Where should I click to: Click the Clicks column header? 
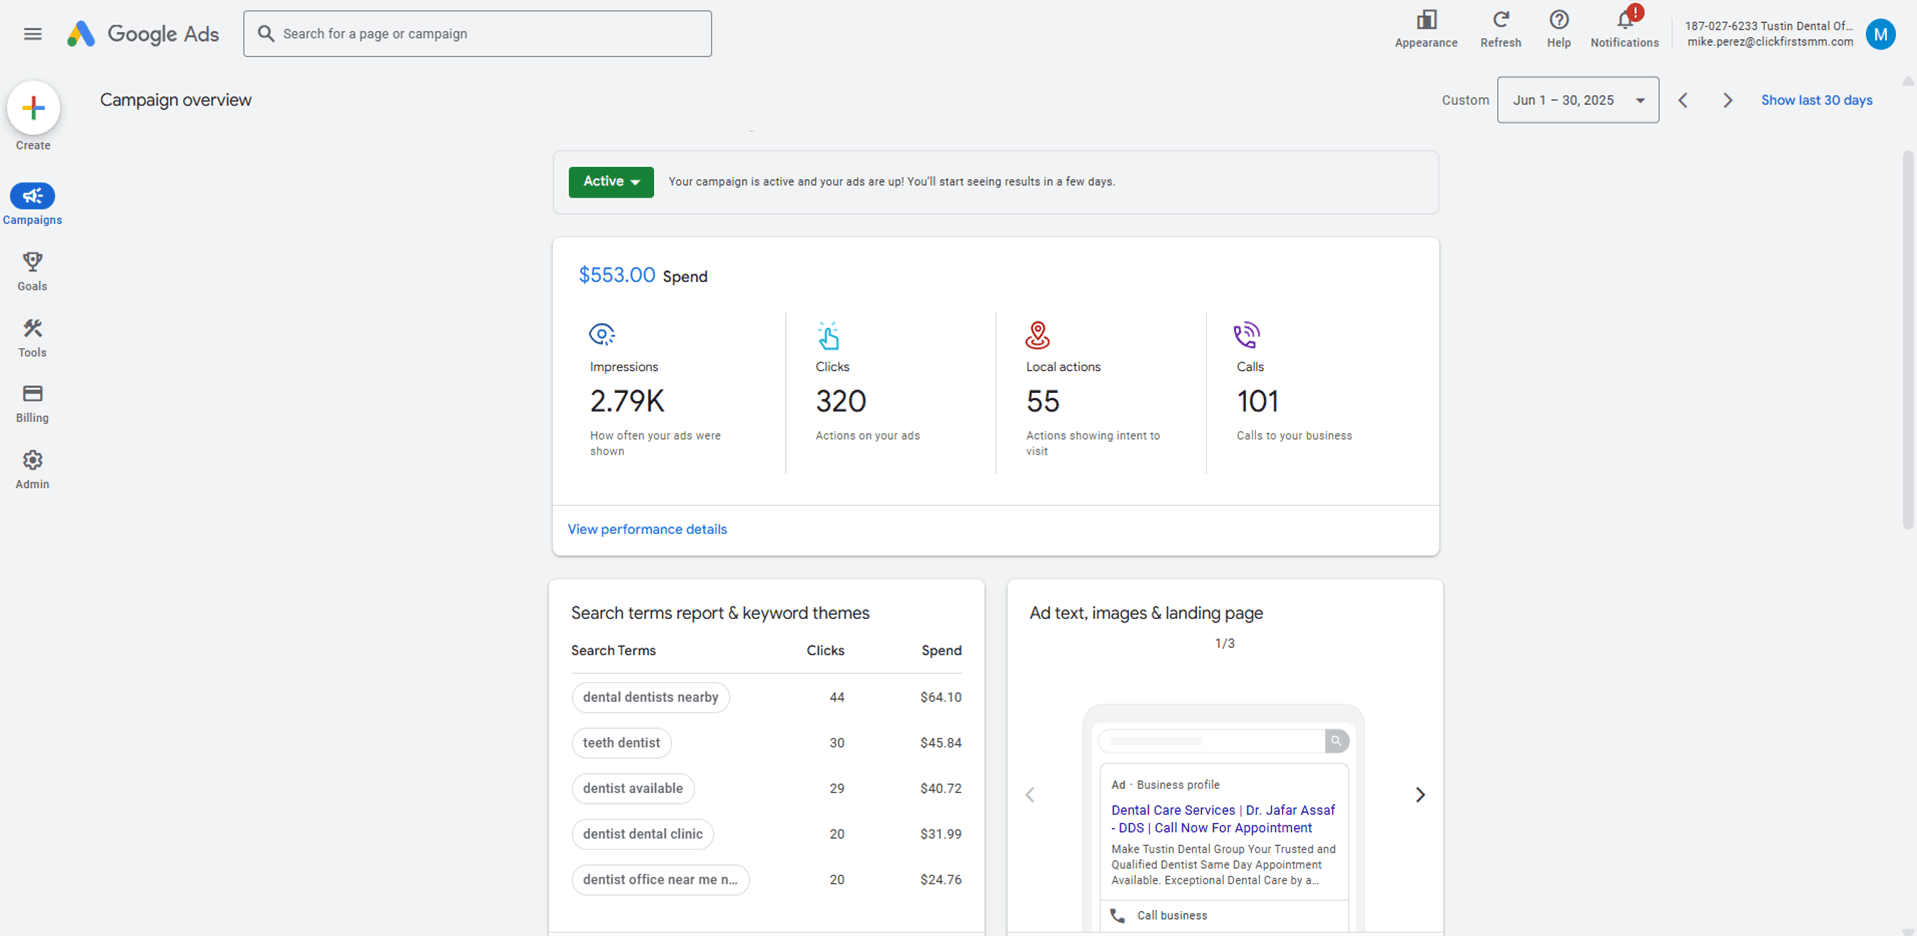pos(825,650)
